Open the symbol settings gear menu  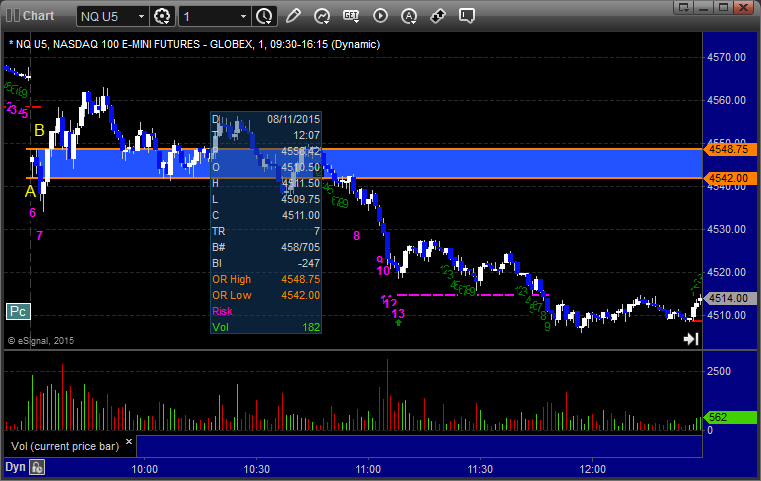click(x=162, y=16)
